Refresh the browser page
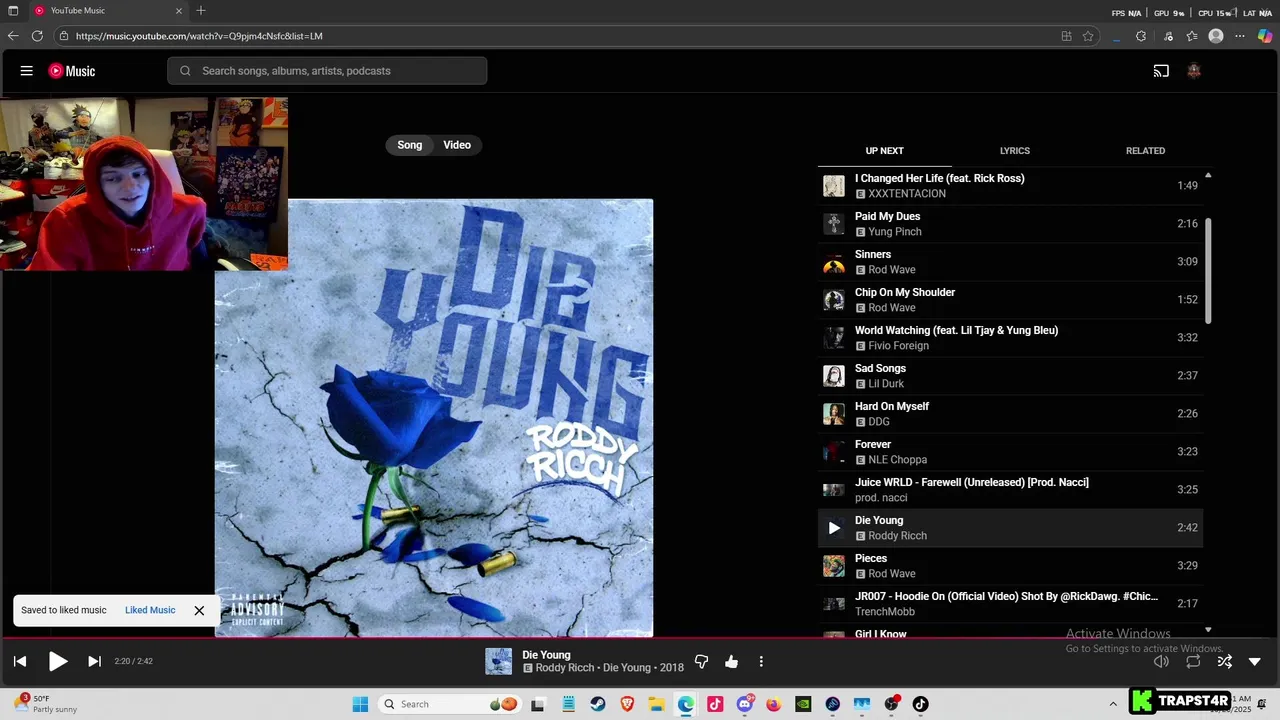1280x720 pixels. point(37,36)
